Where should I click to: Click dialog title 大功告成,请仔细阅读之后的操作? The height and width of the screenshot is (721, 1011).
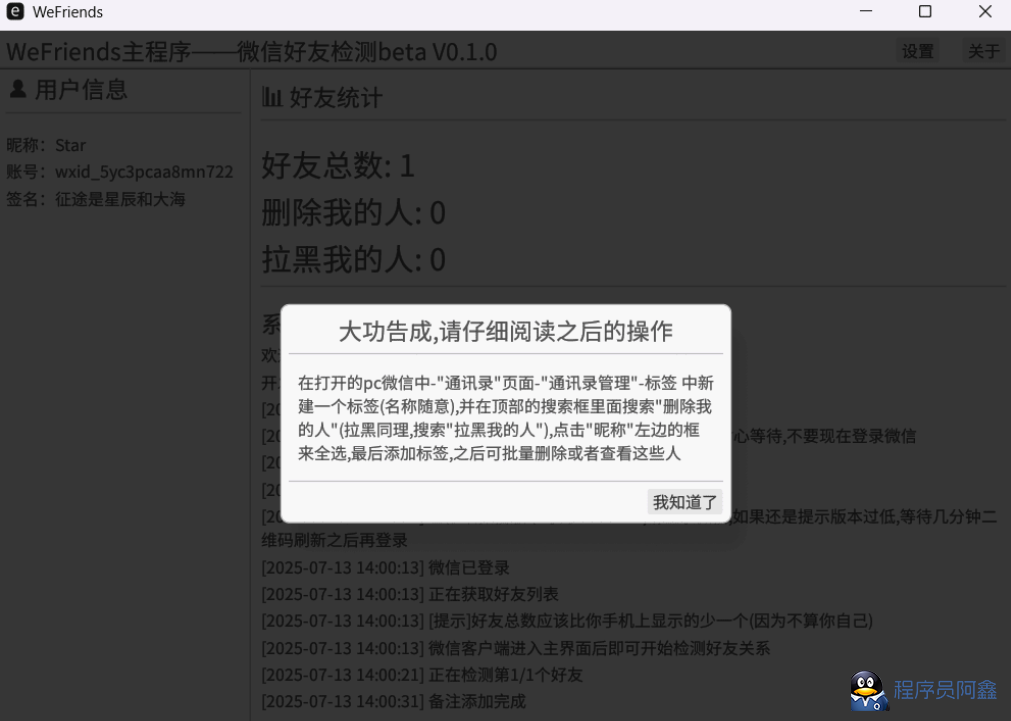tap(506, 331)
